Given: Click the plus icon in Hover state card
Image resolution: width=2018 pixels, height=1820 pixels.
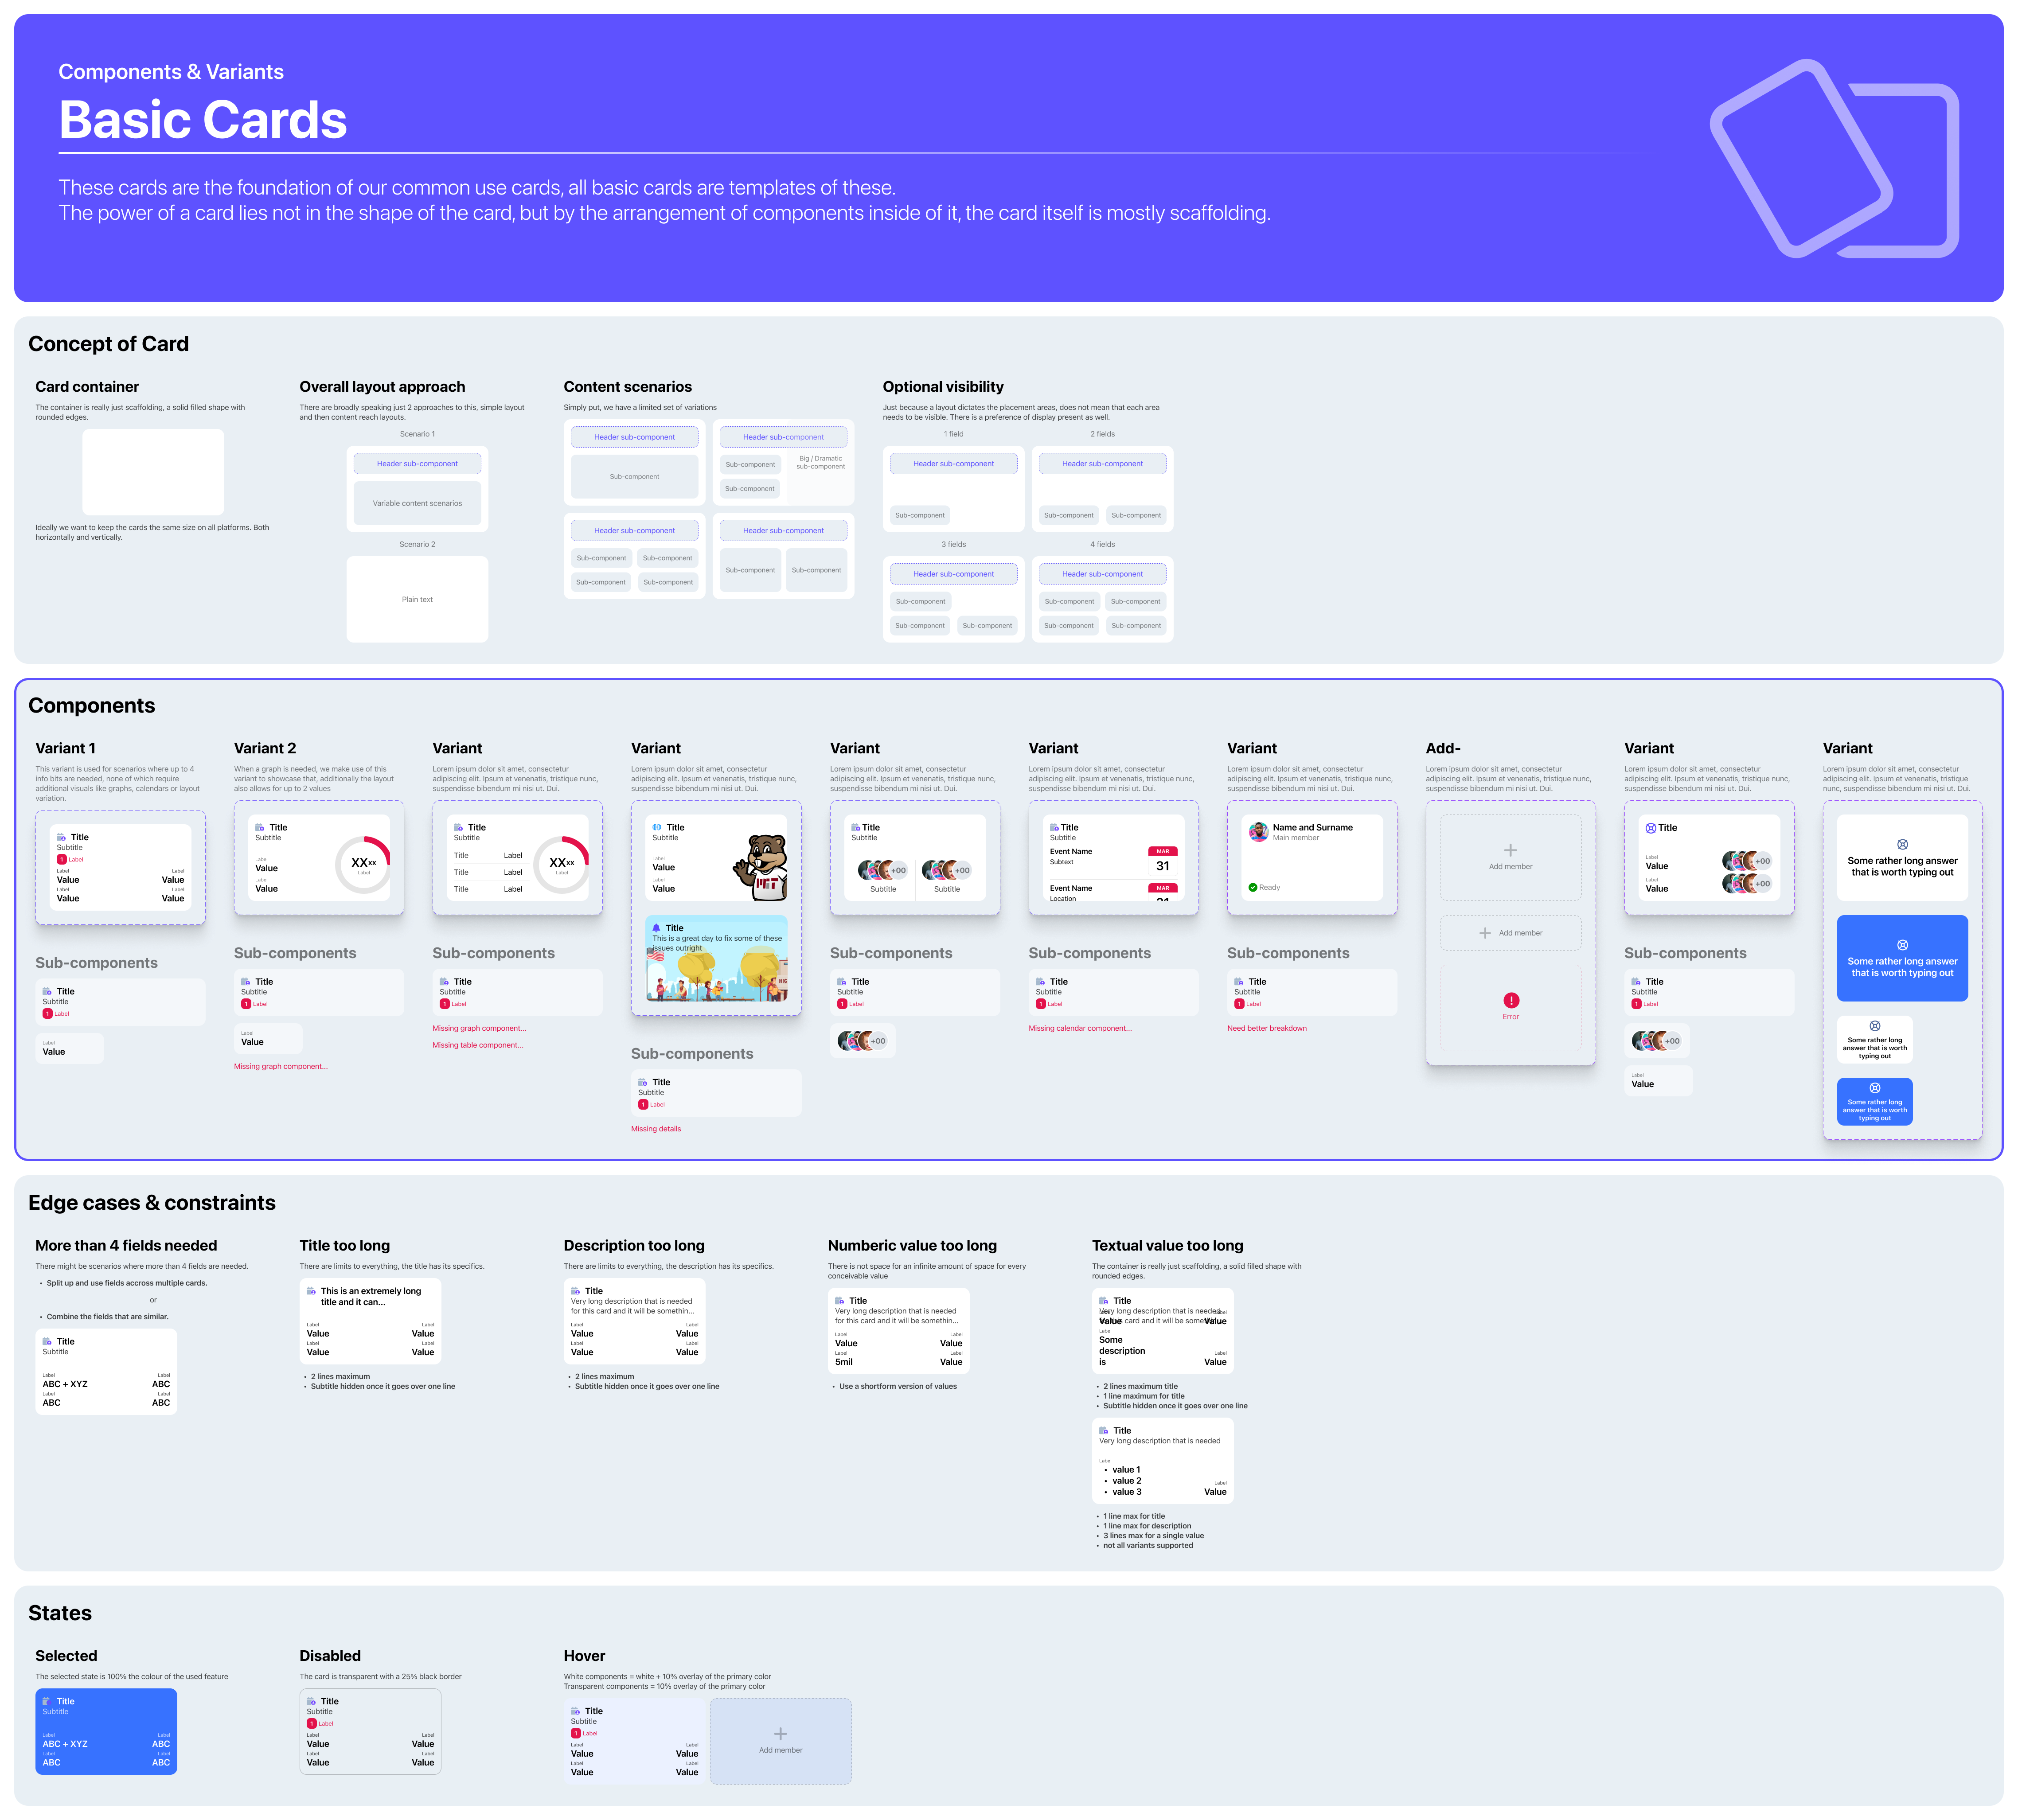Looking at the screenshot, I should click(x=780, y=1734).
